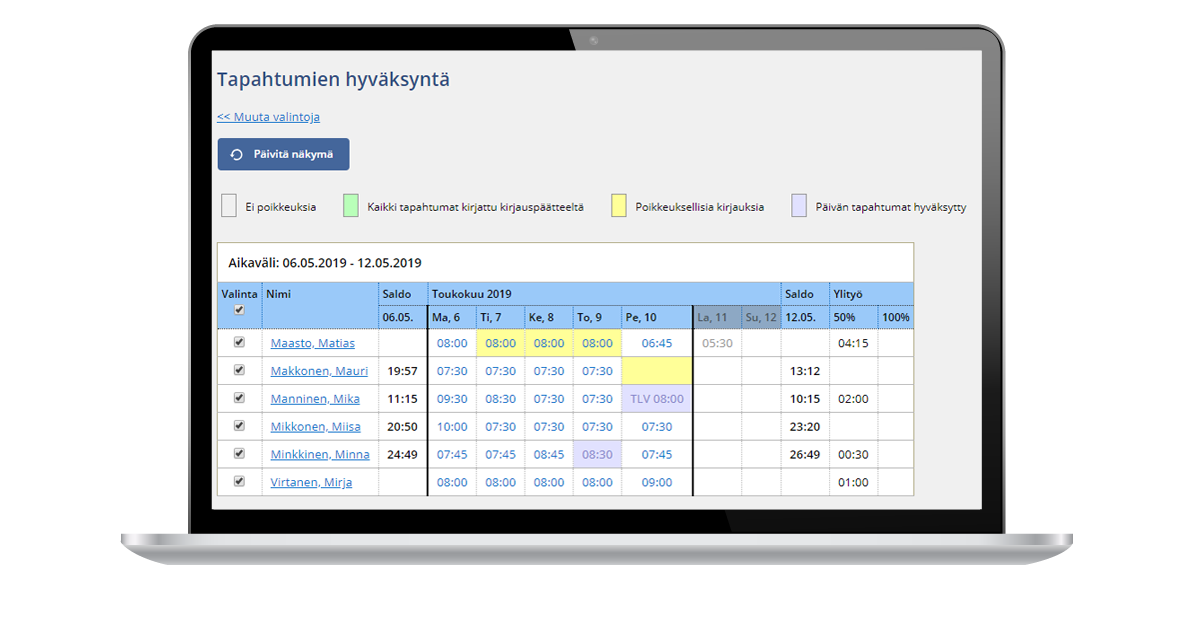The image size is (1200, 628).
Task: Click the yellow Poikkeuksellisia kirjauksia legend swatch
Action: click(619, 206)
